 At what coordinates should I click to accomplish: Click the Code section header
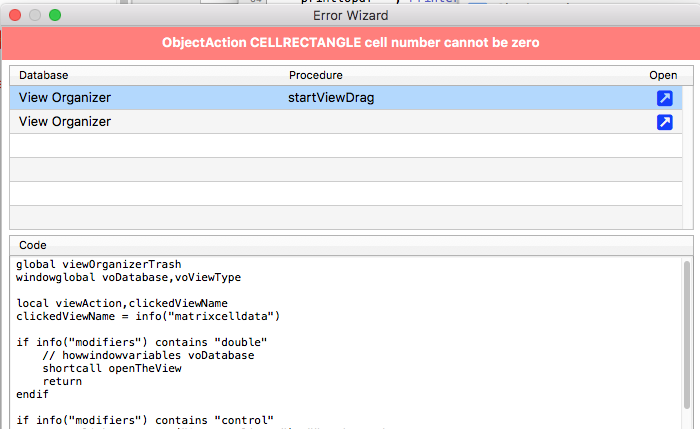(33, 245)
